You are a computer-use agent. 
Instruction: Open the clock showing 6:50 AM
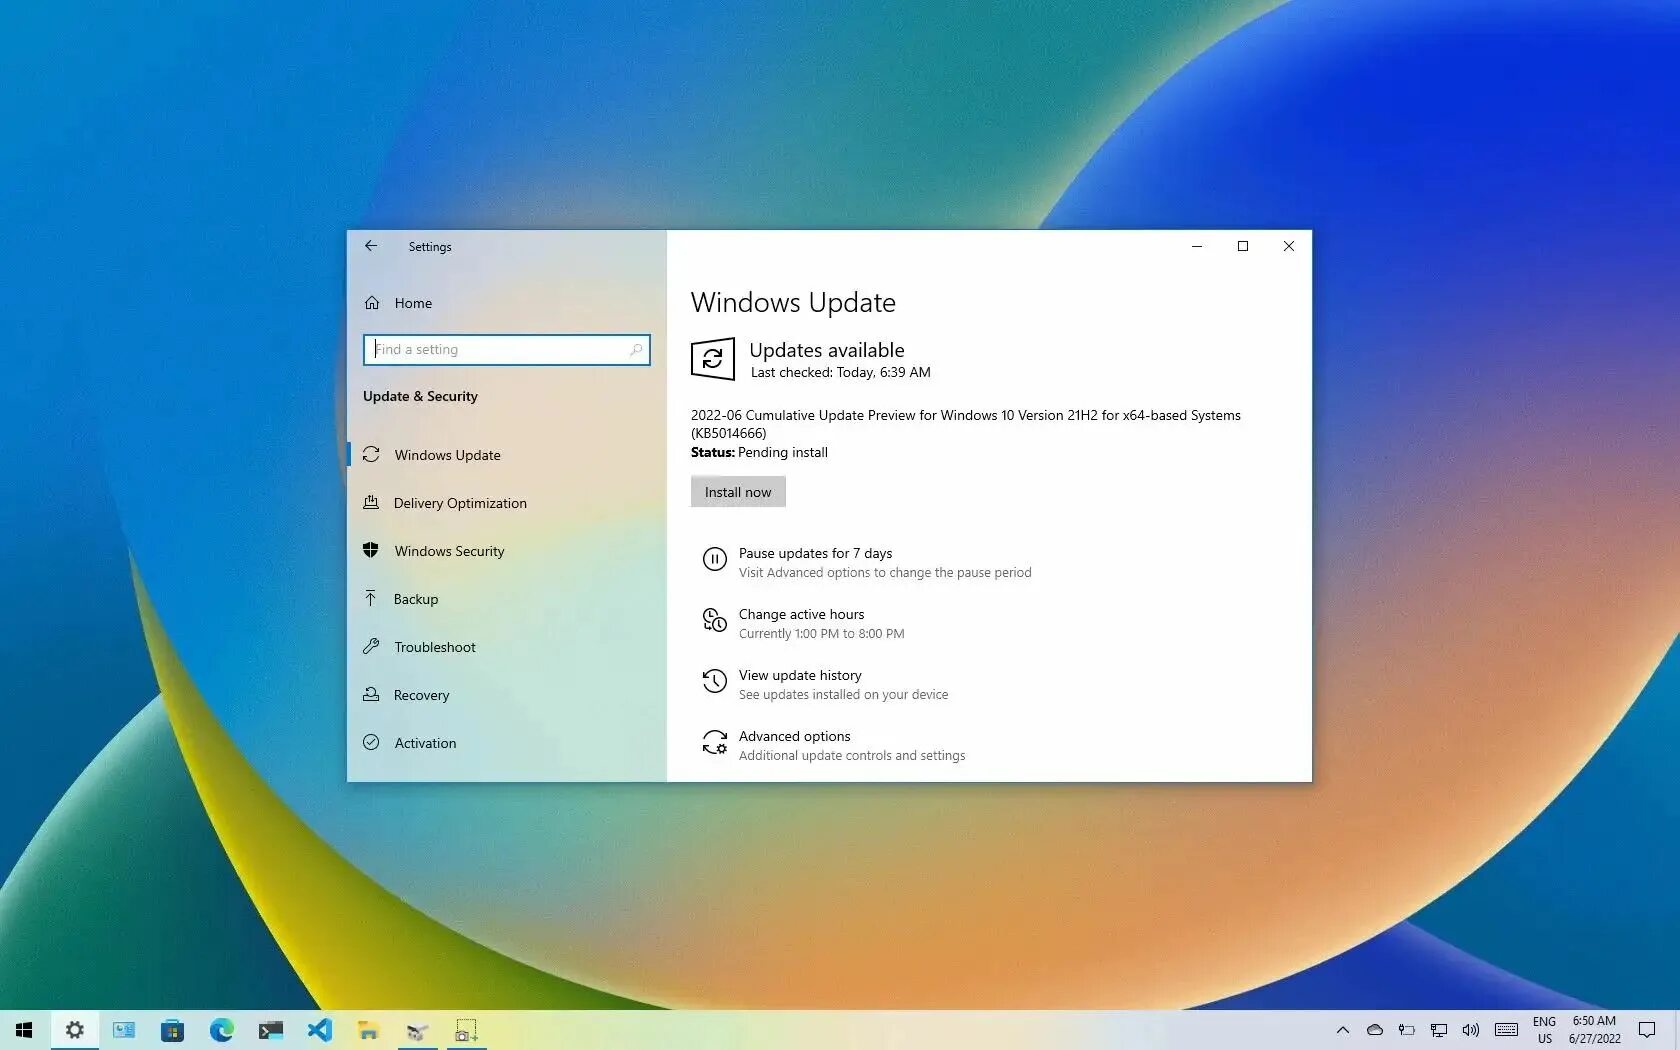click(1594, 1030)
